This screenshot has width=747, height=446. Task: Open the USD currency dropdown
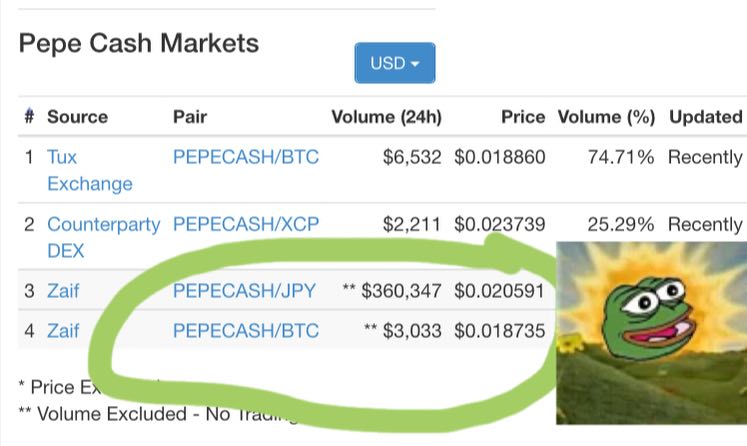pyautogui.click(x=394, y=63)
